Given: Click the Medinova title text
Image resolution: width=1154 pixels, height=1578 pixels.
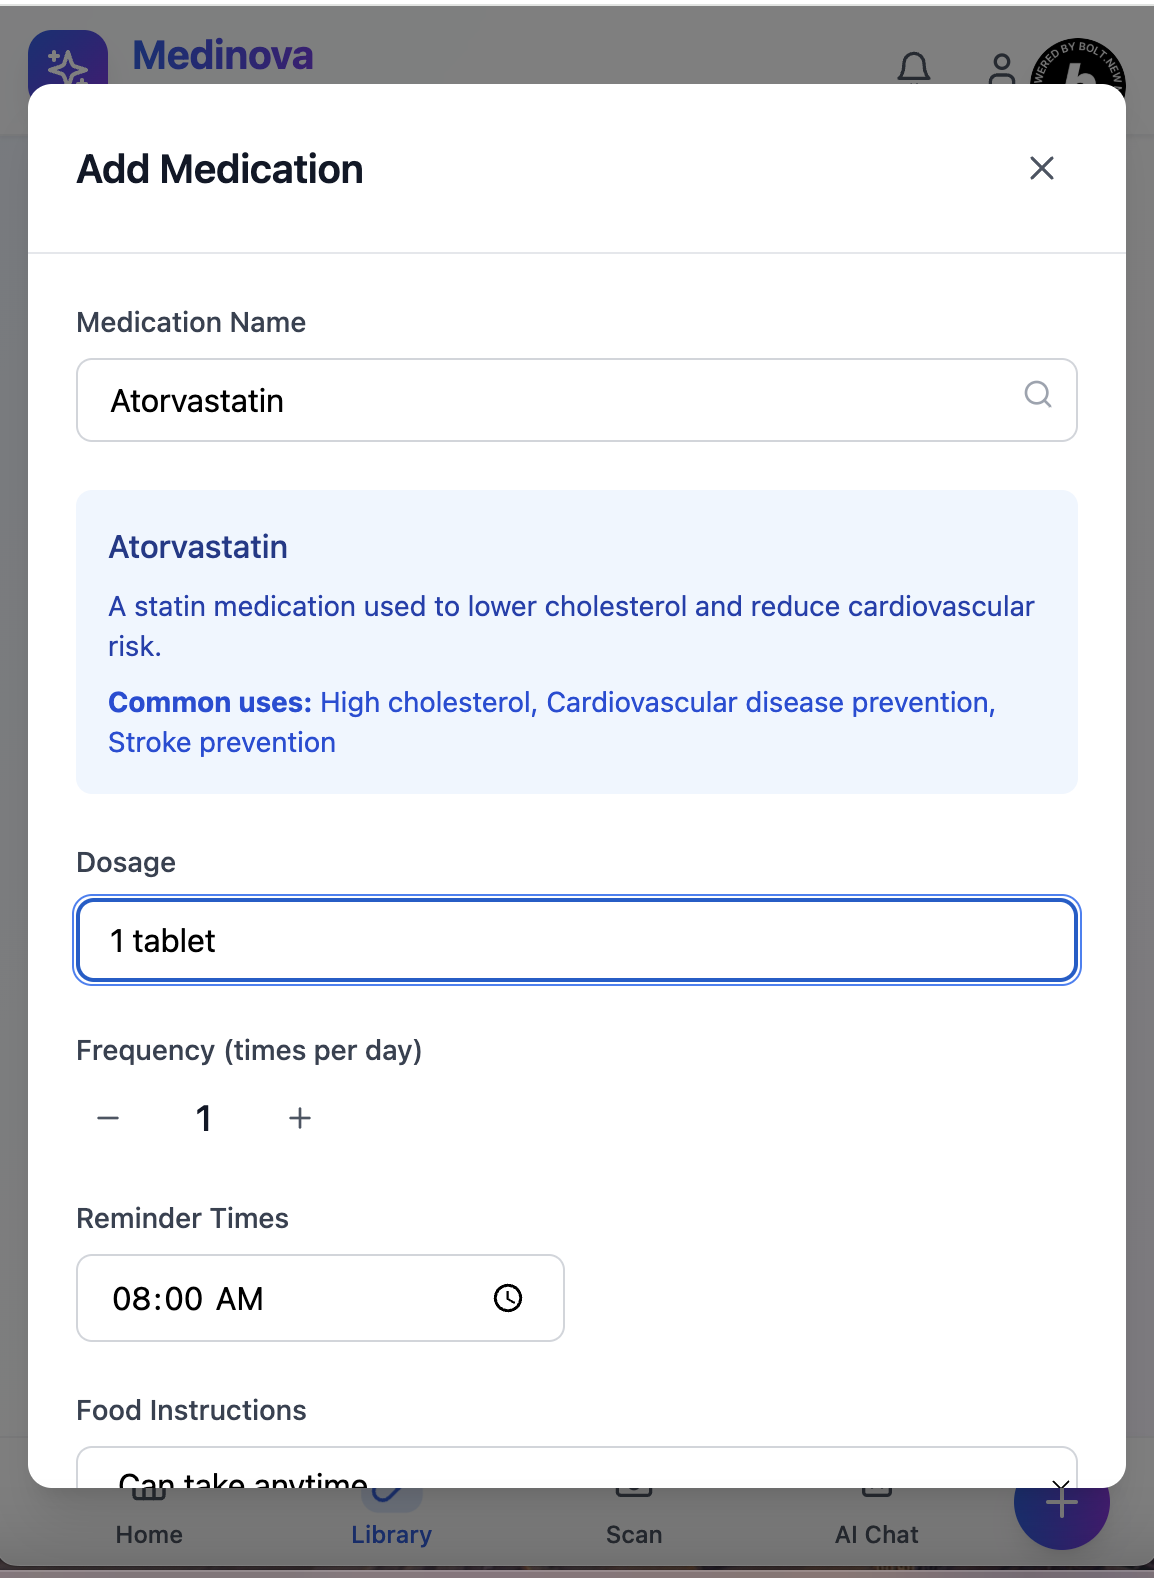Looking at the screenshot, I should (x=223, y=56).
